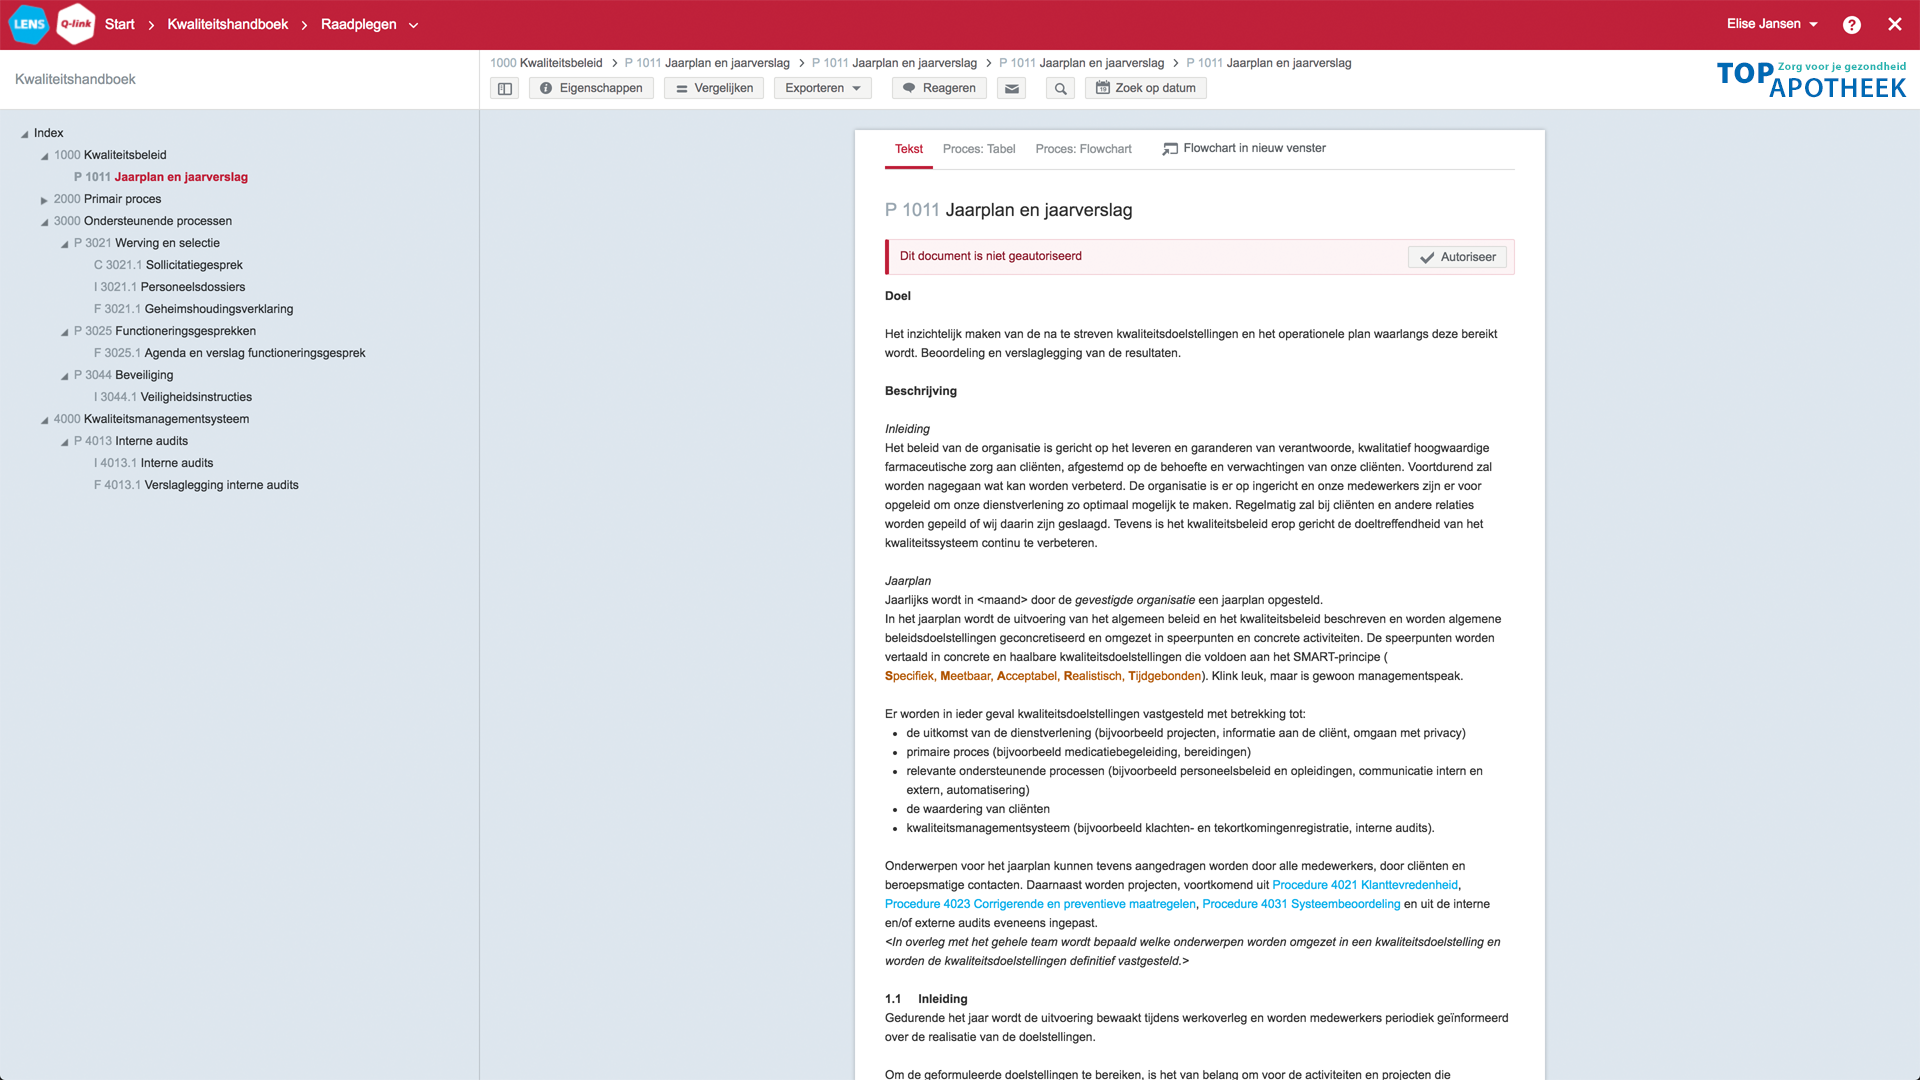Screen dimensions: 1920x1080
Task: Open document Eigenschappen
Action: pyautogui.click(x=591, y=88)
